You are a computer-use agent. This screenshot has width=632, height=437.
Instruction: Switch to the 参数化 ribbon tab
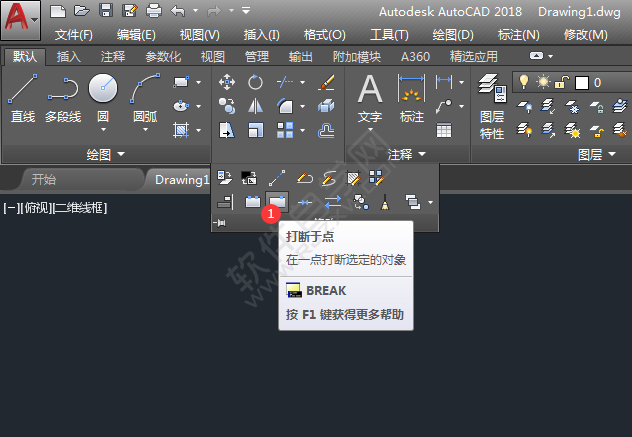[163, 57]
